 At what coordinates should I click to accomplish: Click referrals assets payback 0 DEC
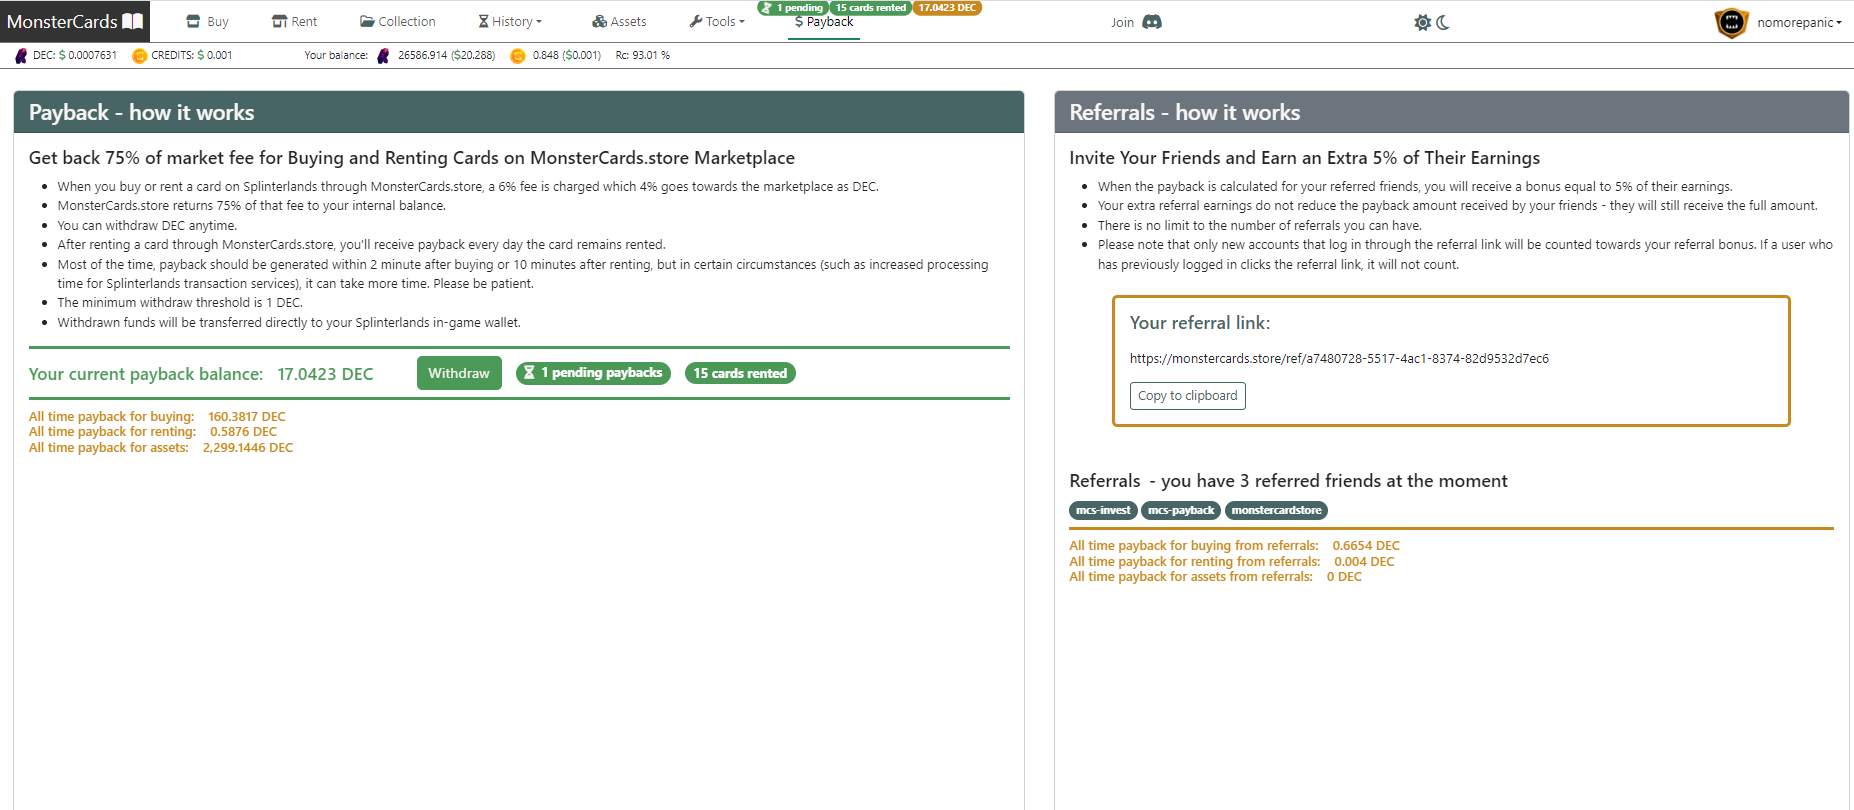click(x=1344, y=577)
